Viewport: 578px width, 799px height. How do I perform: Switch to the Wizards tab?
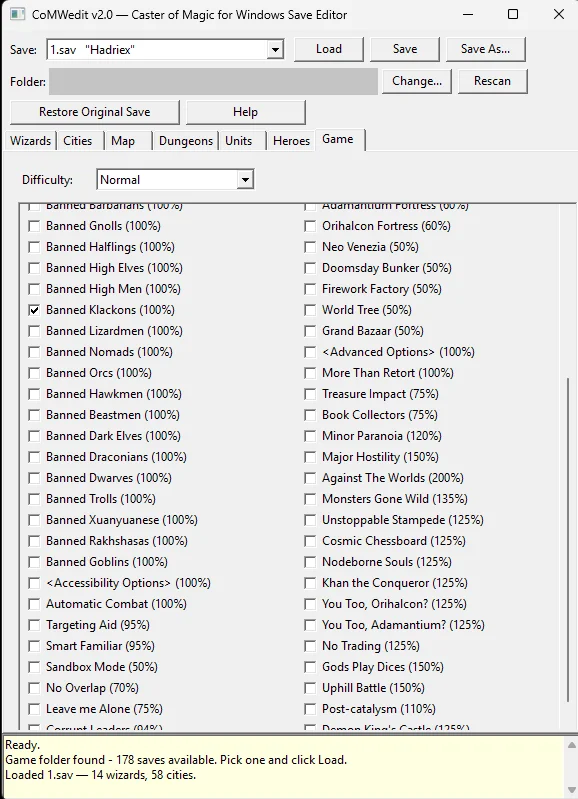pos(31,141)
